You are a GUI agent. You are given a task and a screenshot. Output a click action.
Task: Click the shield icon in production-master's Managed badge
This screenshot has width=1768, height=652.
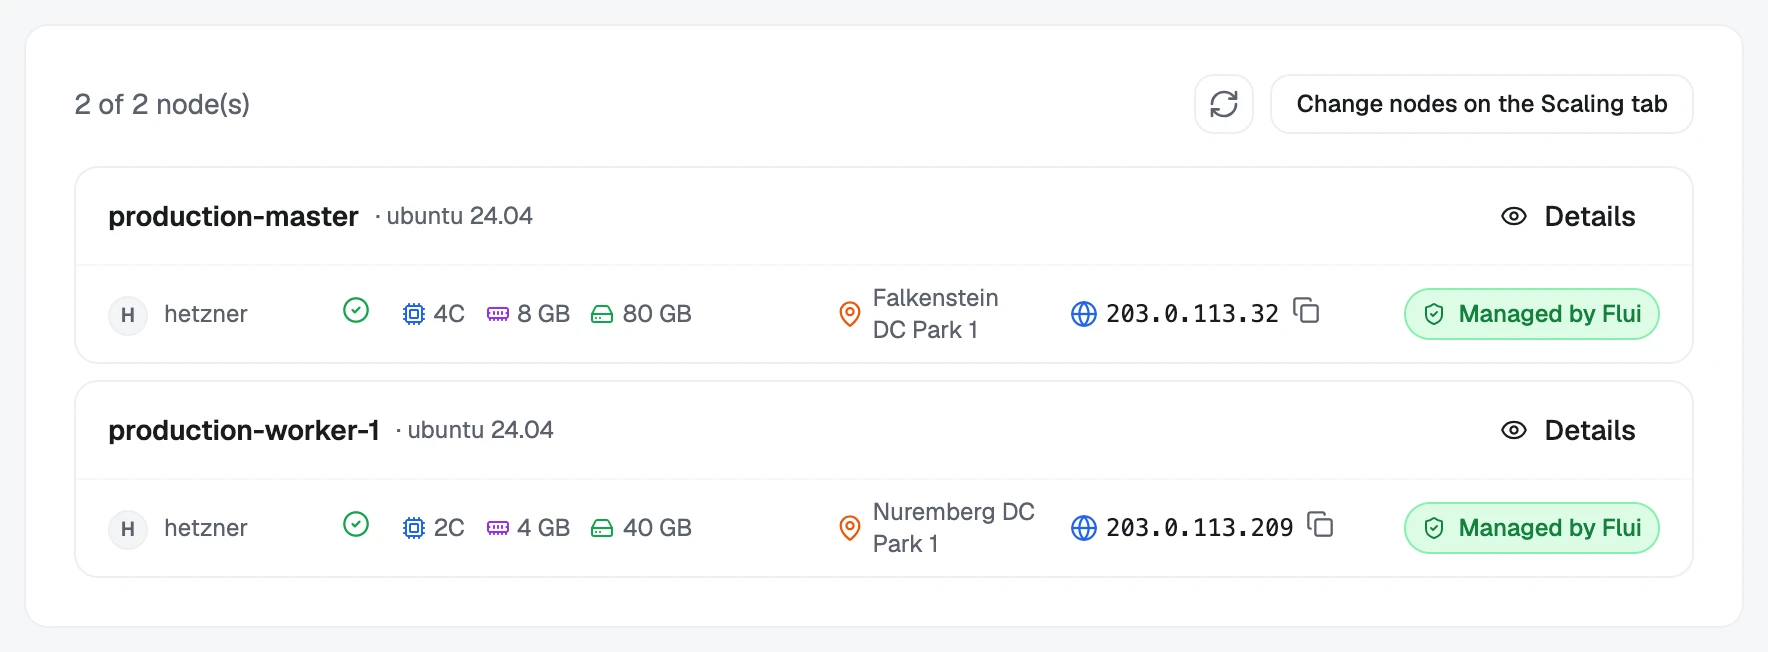pyautogui.click(x=1434, y=314)
